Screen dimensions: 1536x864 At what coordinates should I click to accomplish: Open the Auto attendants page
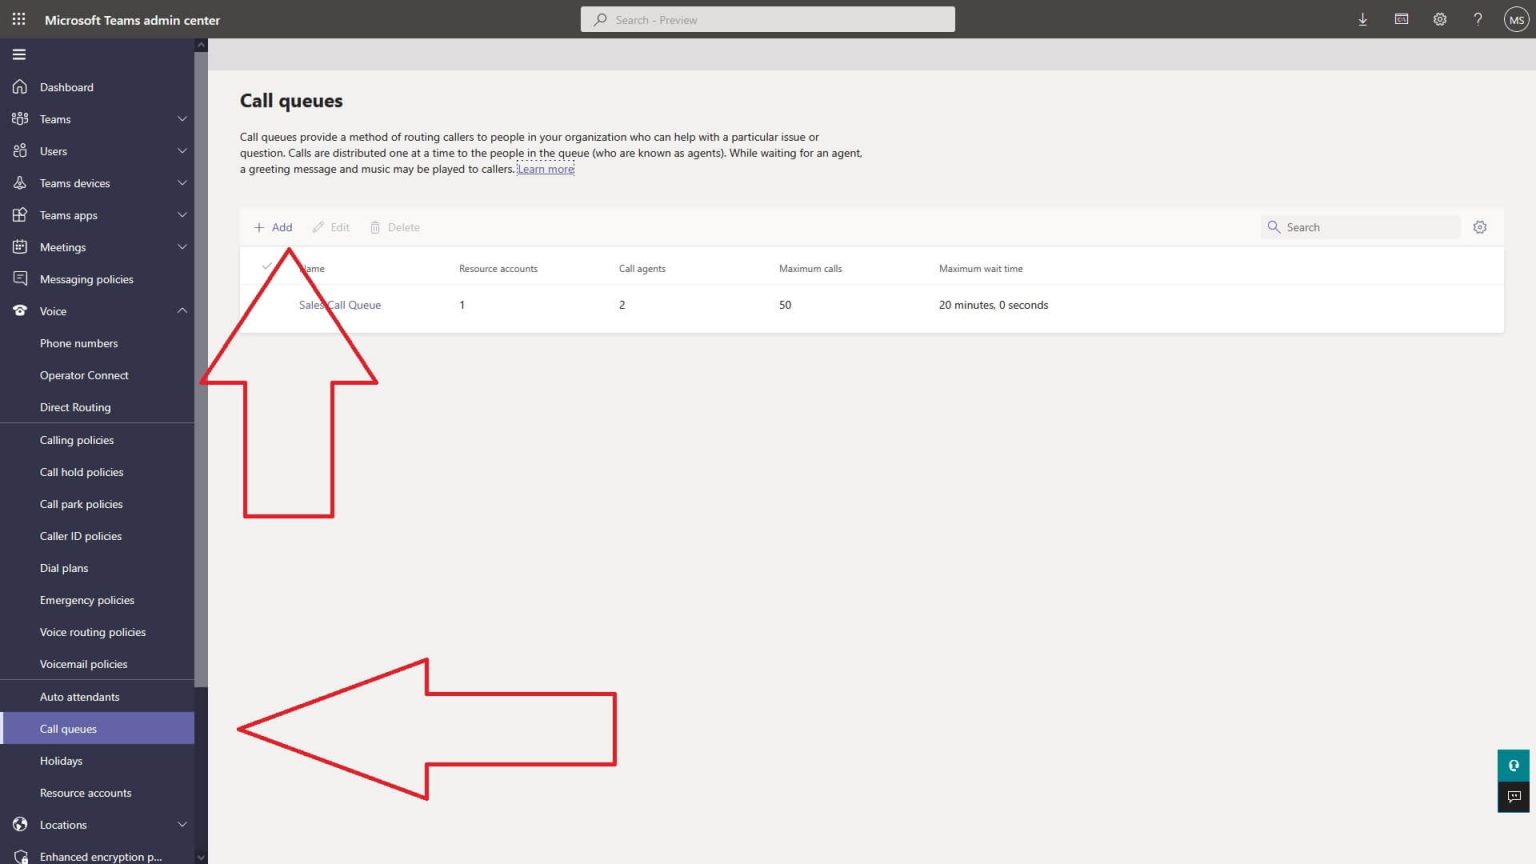point(80,696)
